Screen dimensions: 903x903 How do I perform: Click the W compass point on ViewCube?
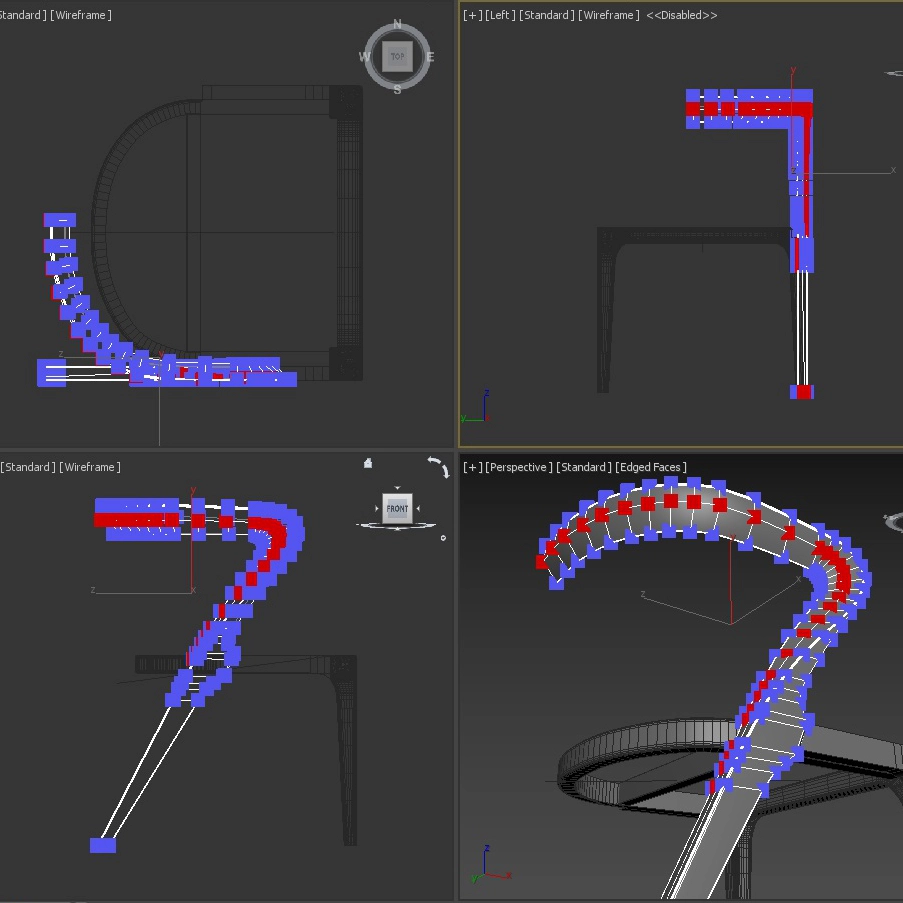pos(365,57)
